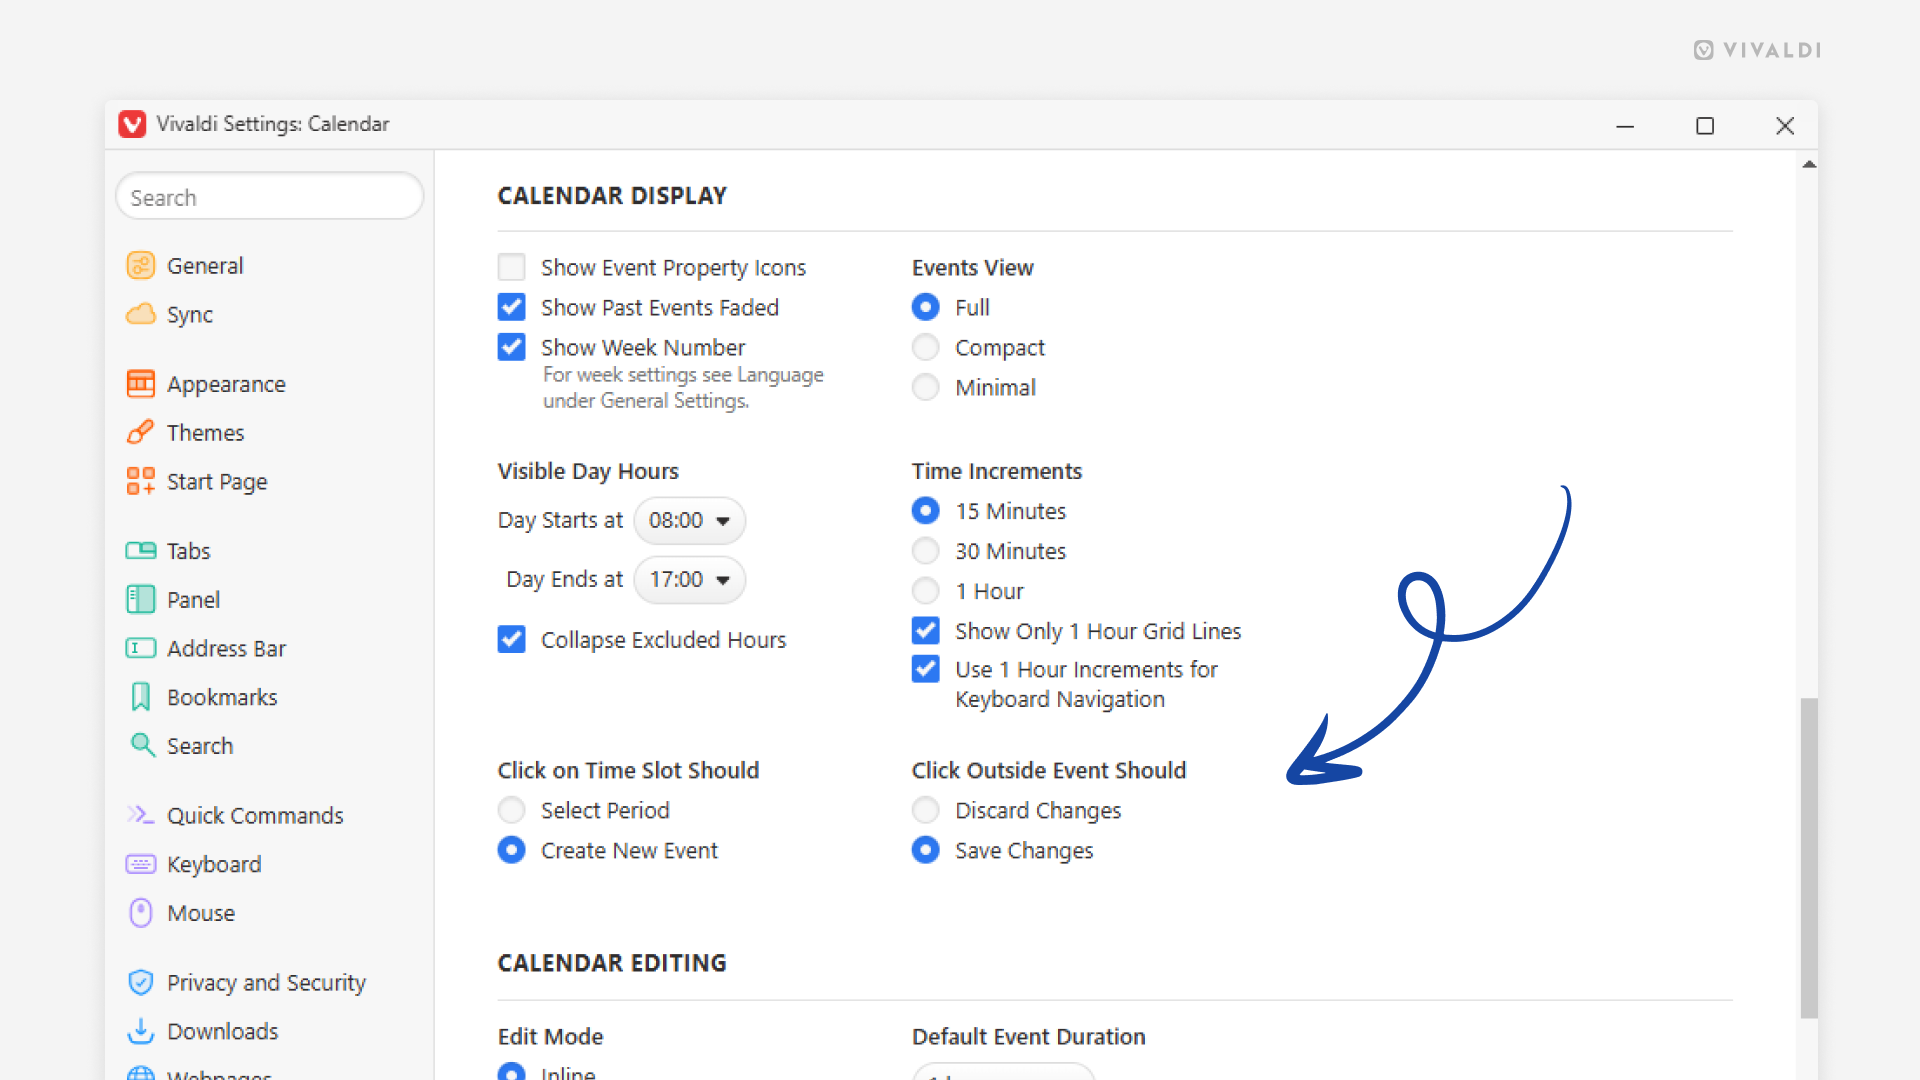The width and height of the screenshot is (1920, 1080).
Task: Choose 30 Minutes time increment
Action: [x=926, y=551]
